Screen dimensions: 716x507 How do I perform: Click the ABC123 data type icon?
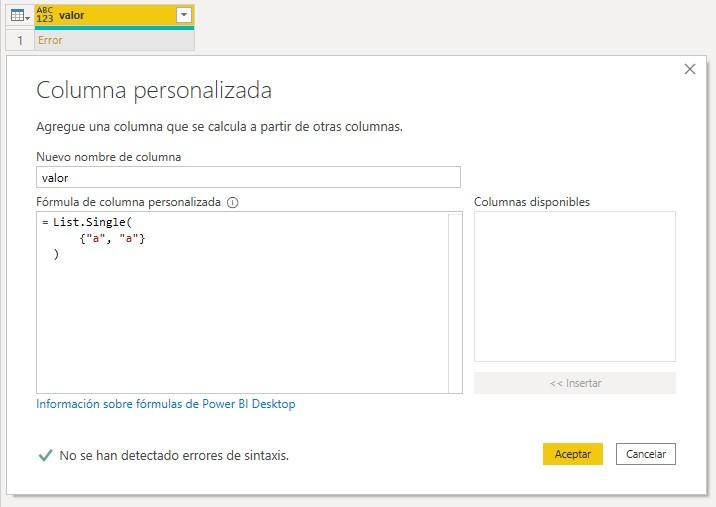tap(45, 16)
